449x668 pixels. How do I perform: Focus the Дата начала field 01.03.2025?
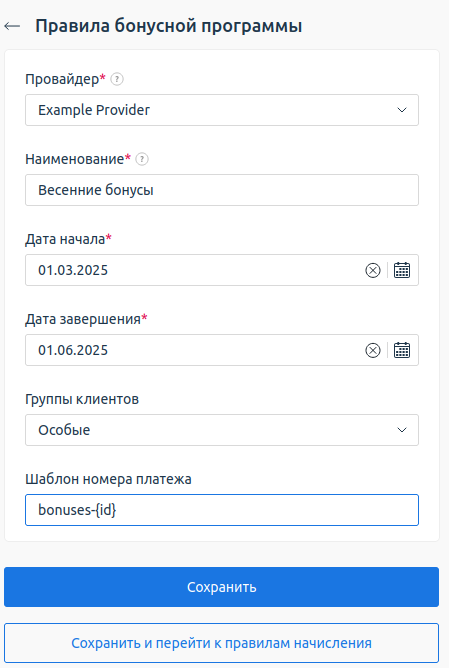(194, 270)
